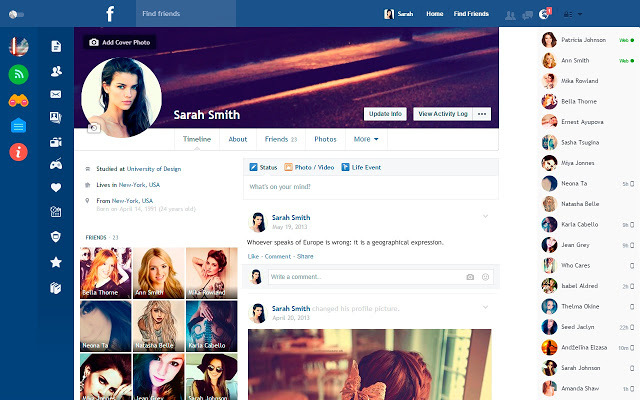Image resolution: width=640 pixels, height=400 pixels.
Task: Expand the More tab dropdown
Action: [366, 139]
